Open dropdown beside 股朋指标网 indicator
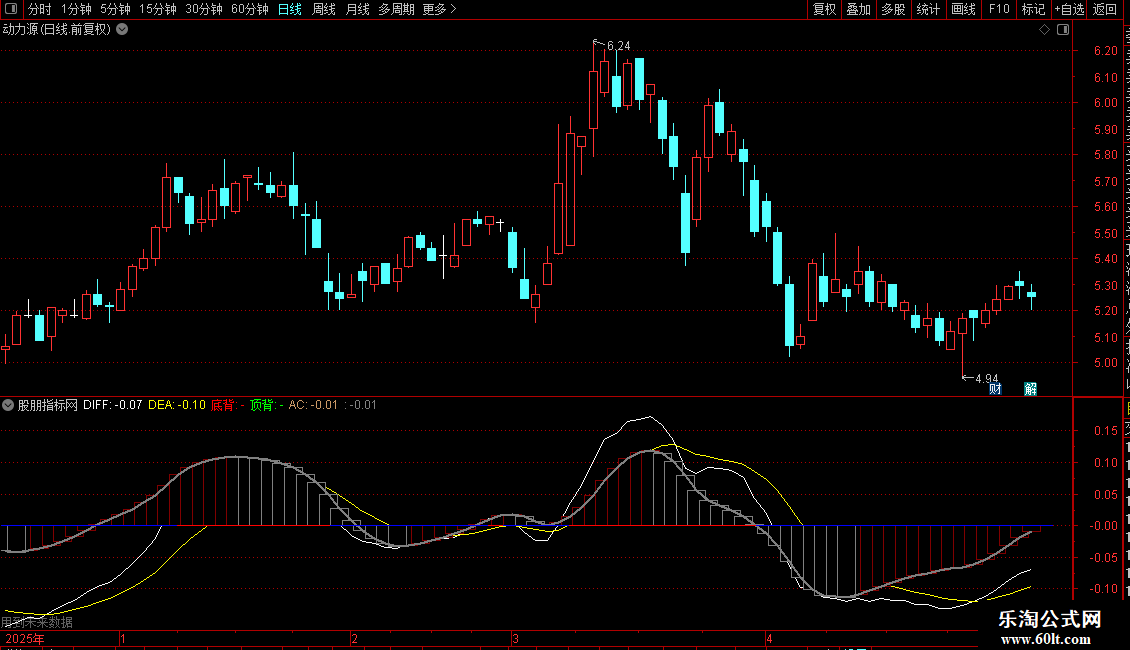The width and height of the screenshot is (1130, 650). pyautogui.click(x=8, y=405)
